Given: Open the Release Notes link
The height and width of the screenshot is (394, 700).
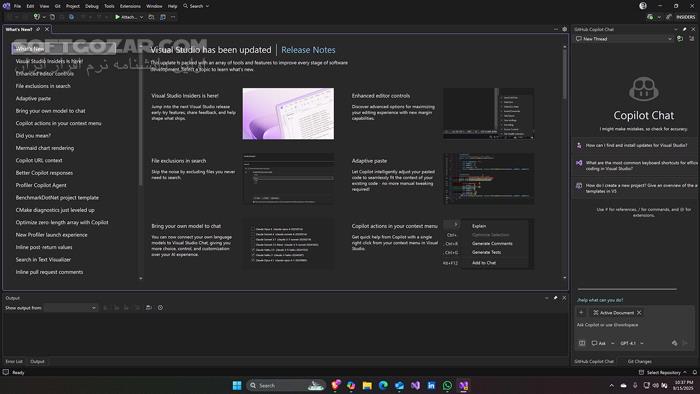Looking at the screenshot, I should 308,50.
